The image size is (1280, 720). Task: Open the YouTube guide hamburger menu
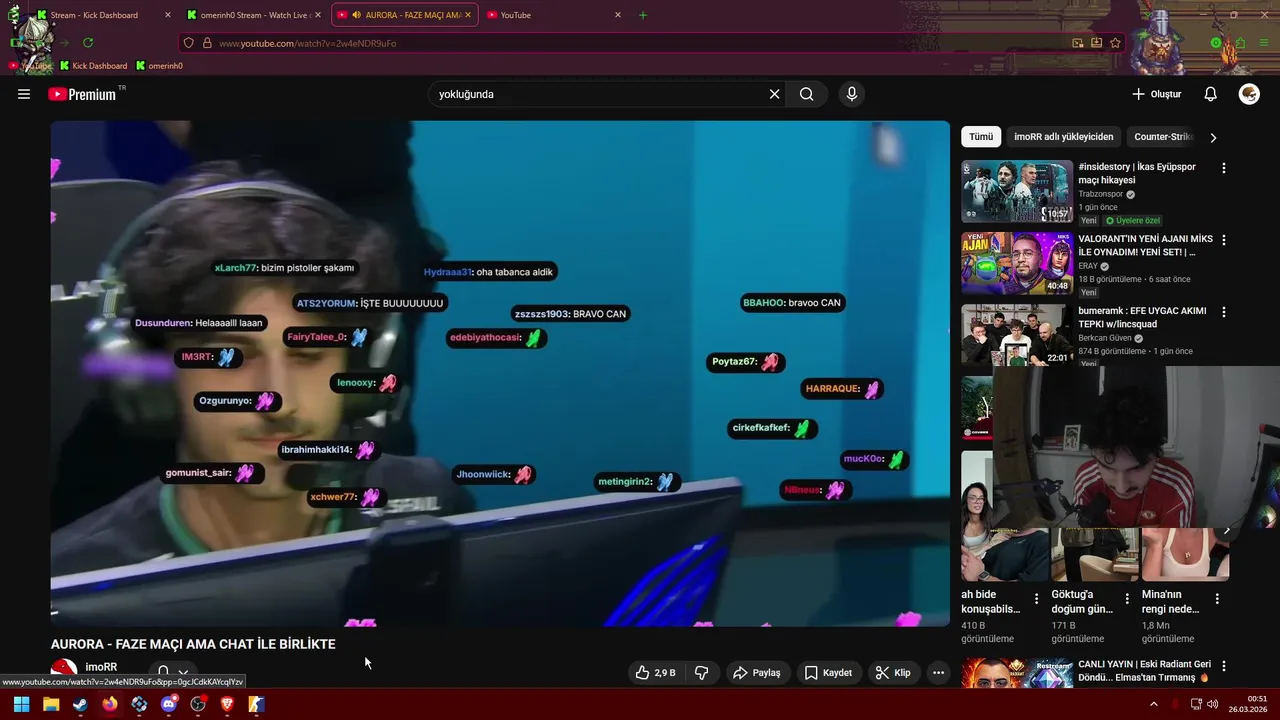(x=24, y=94)
